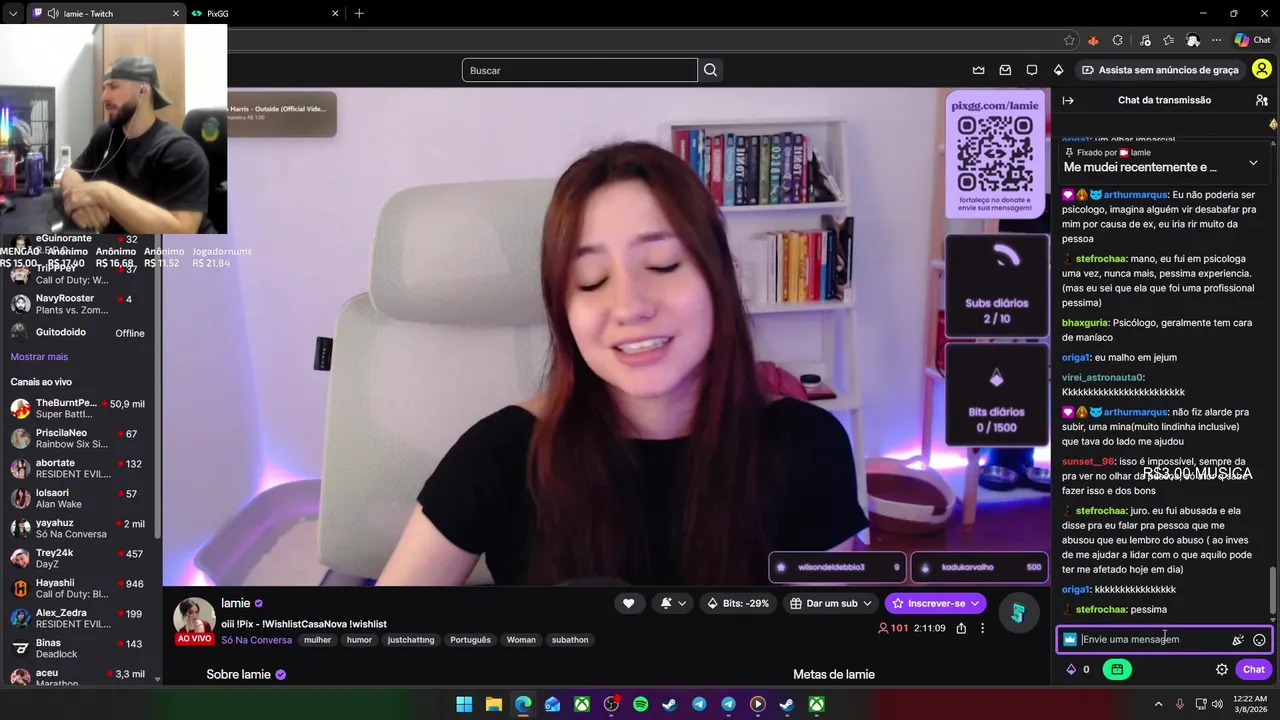The width and height of the screenshot is (1280, 720).
Task: Click the justchatting tag
Action: tap(411, 640)
